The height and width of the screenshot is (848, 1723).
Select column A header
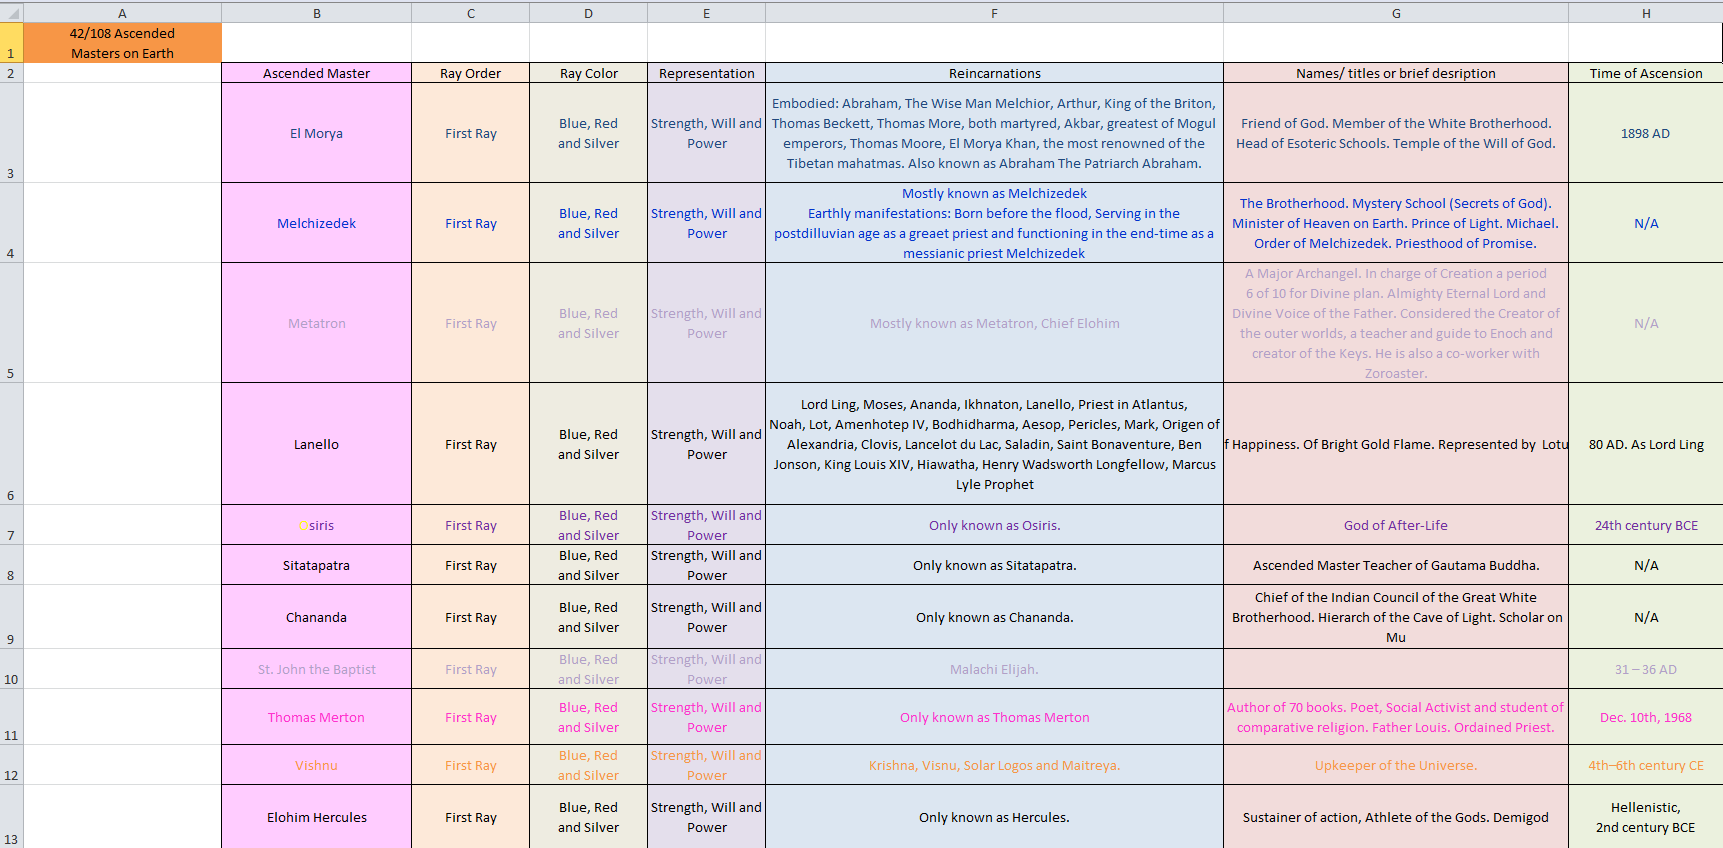[x=122, y=13]
